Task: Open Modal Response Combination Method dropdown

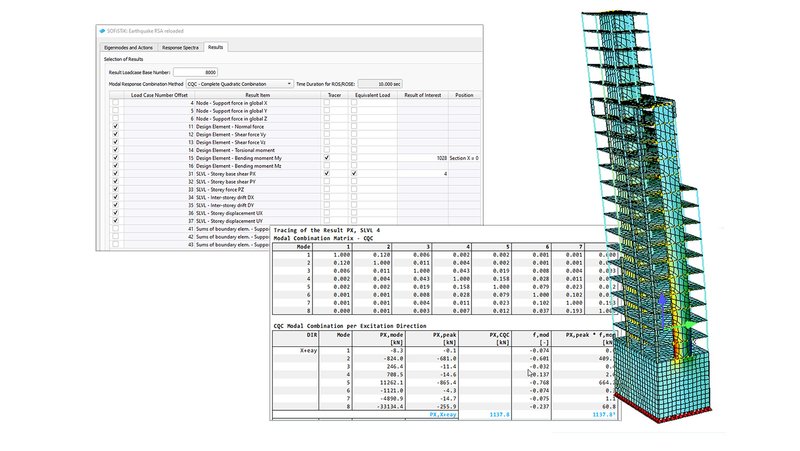Action: (239, 84)
